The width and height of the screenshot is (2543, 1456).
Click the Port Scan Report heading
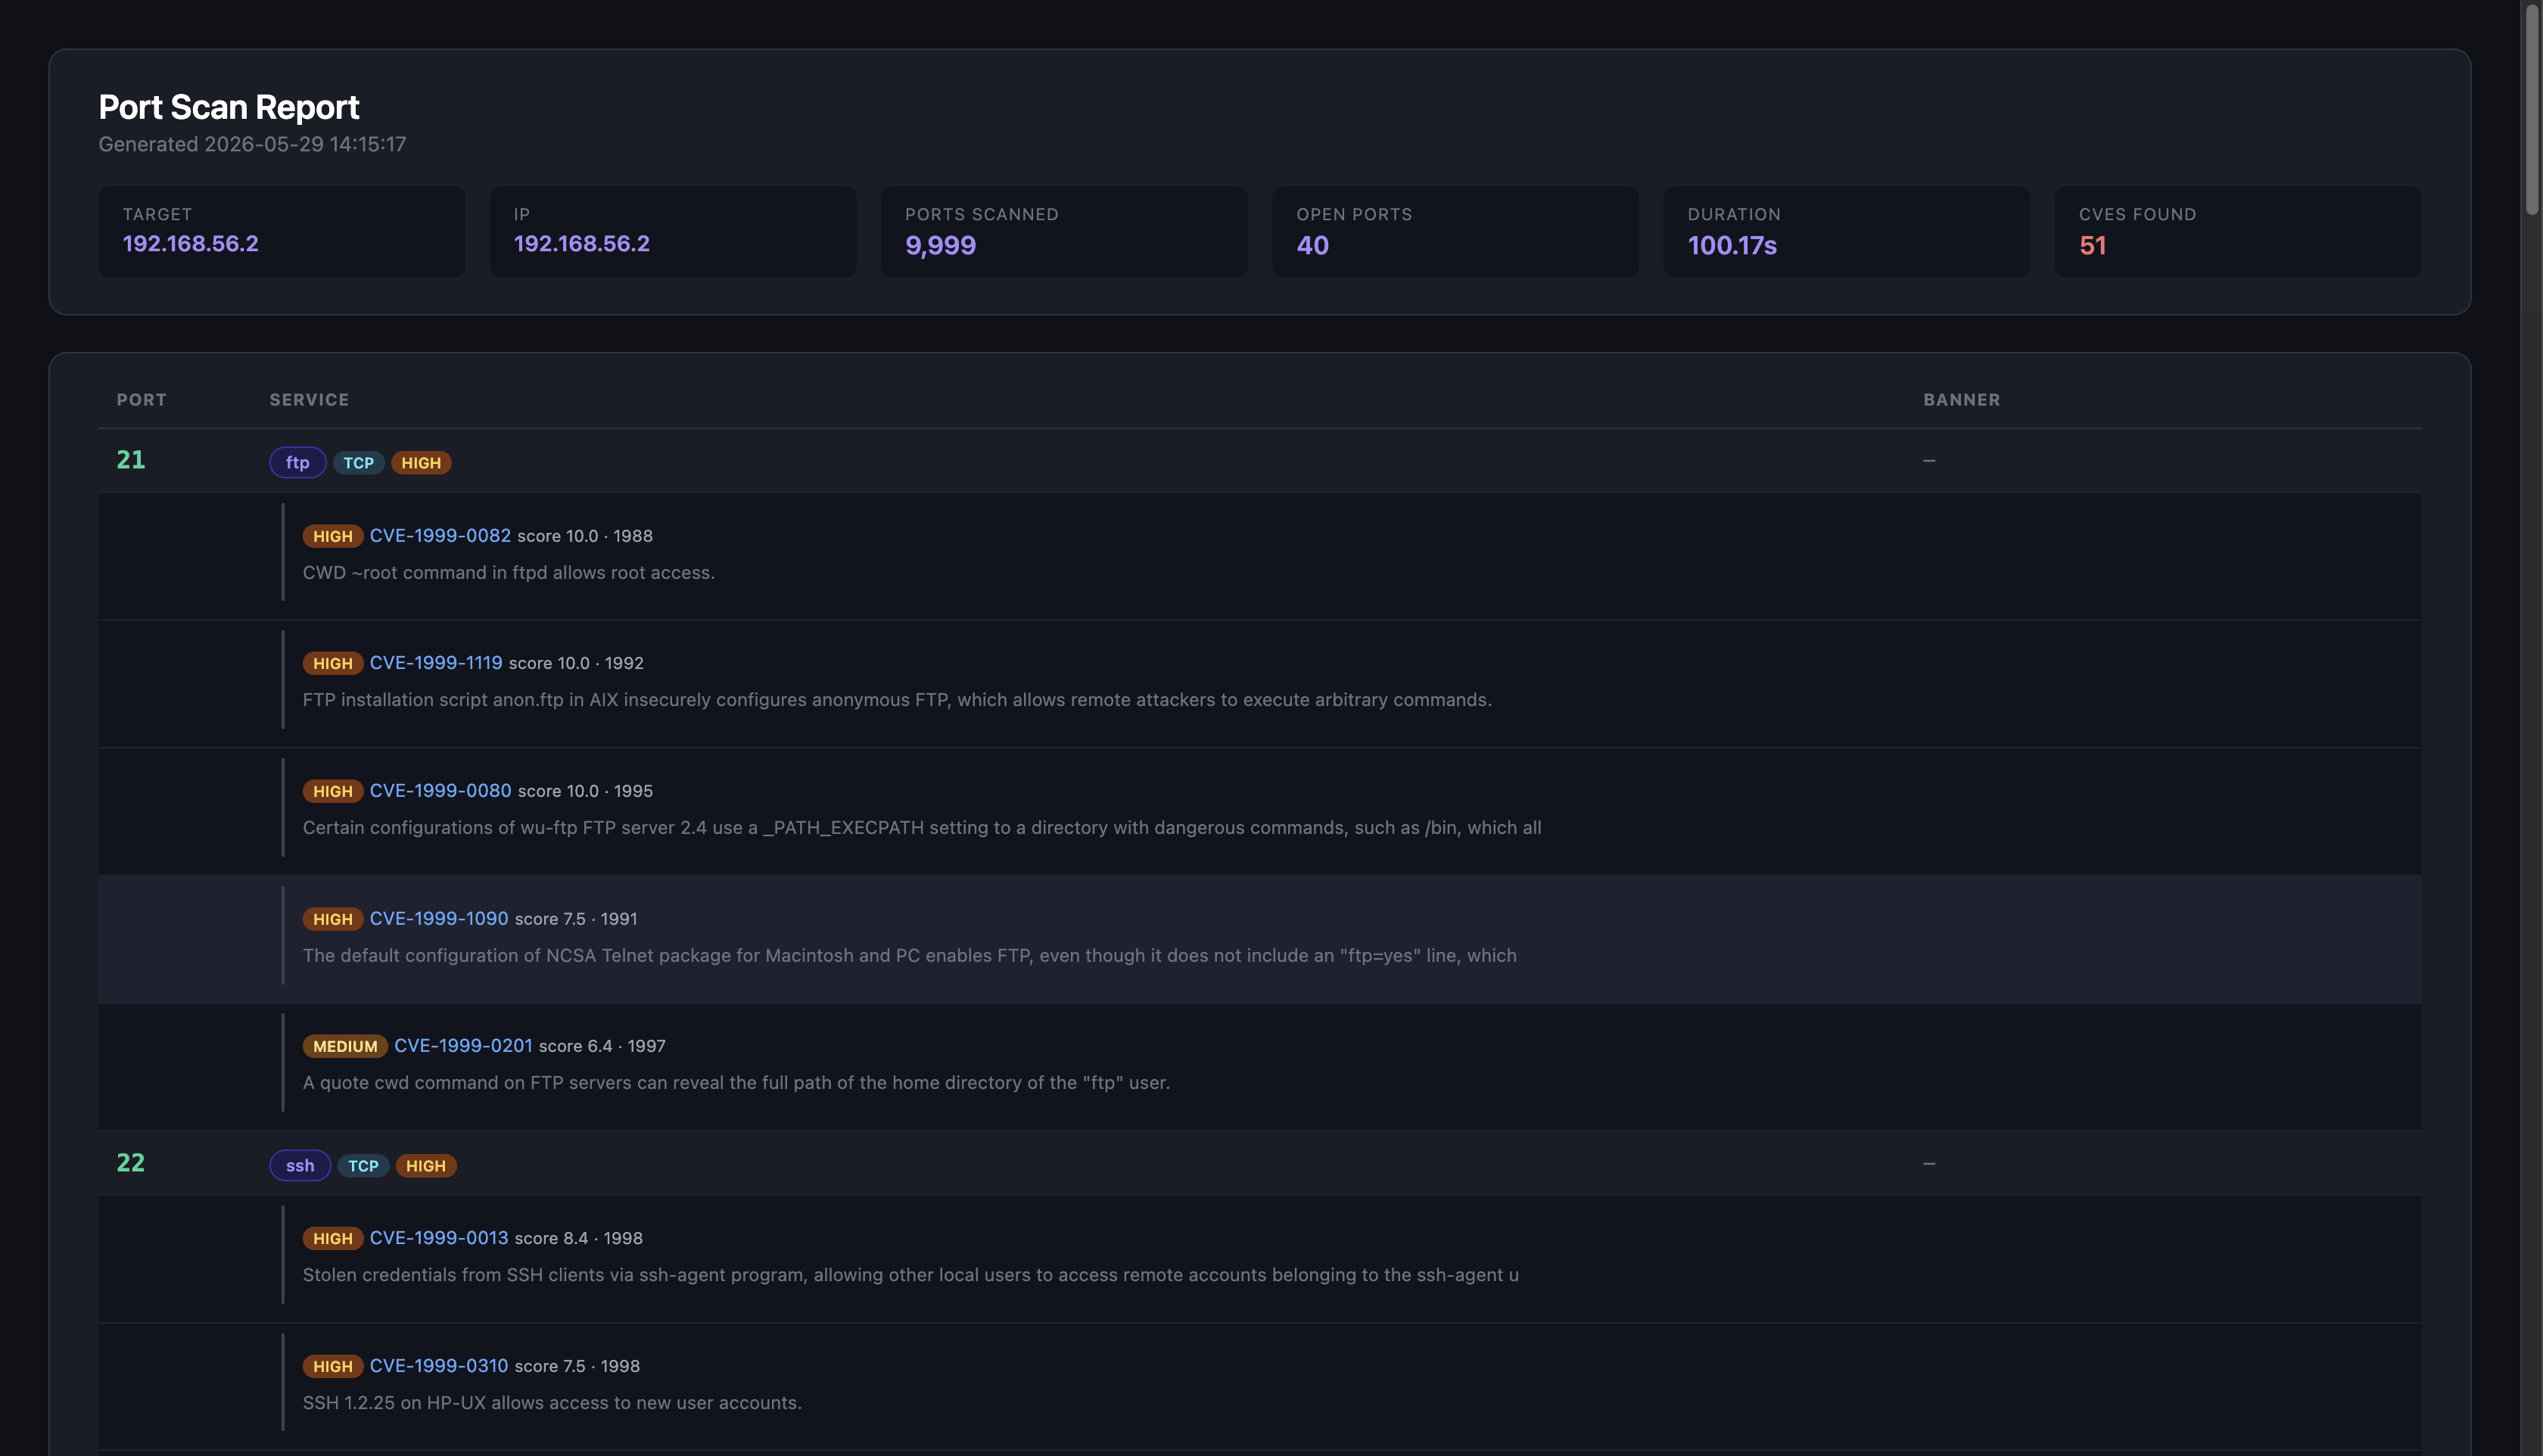pos(229,107)
